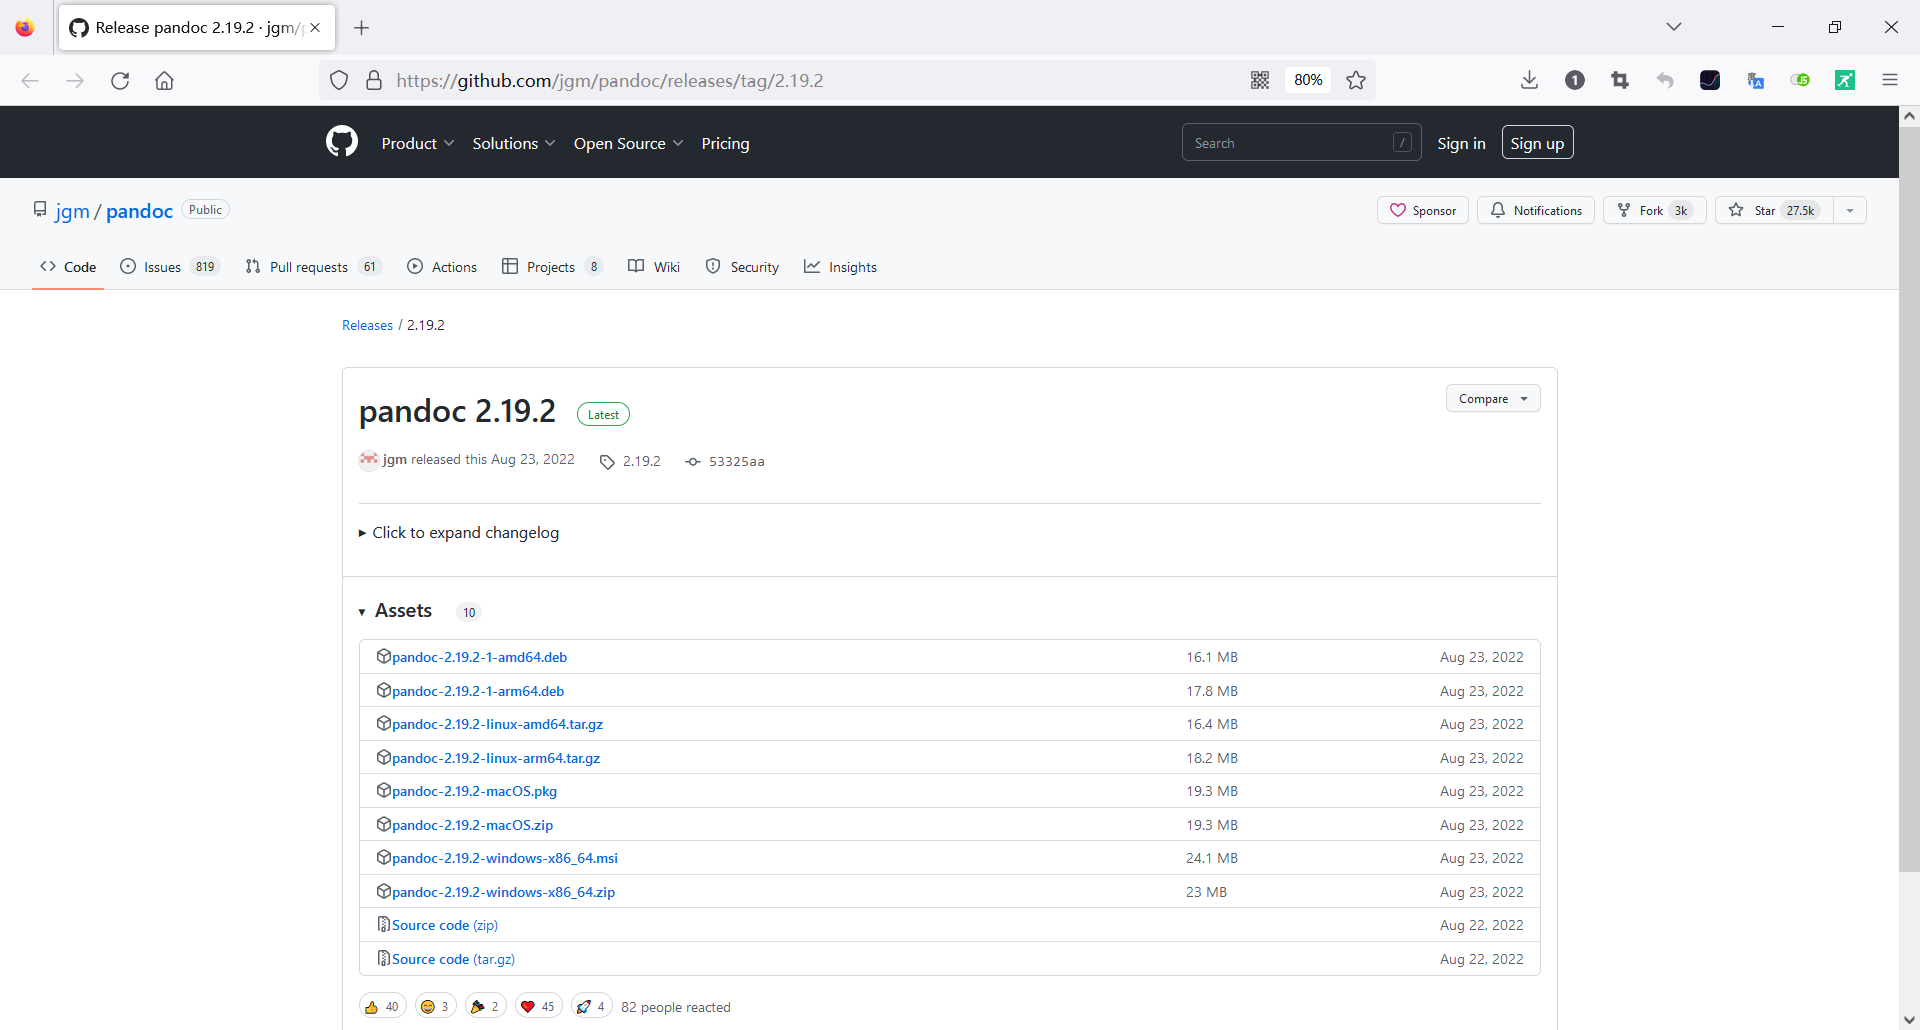
Task: Click the heart reaction with 45 votes
Action: (539, 1007)
